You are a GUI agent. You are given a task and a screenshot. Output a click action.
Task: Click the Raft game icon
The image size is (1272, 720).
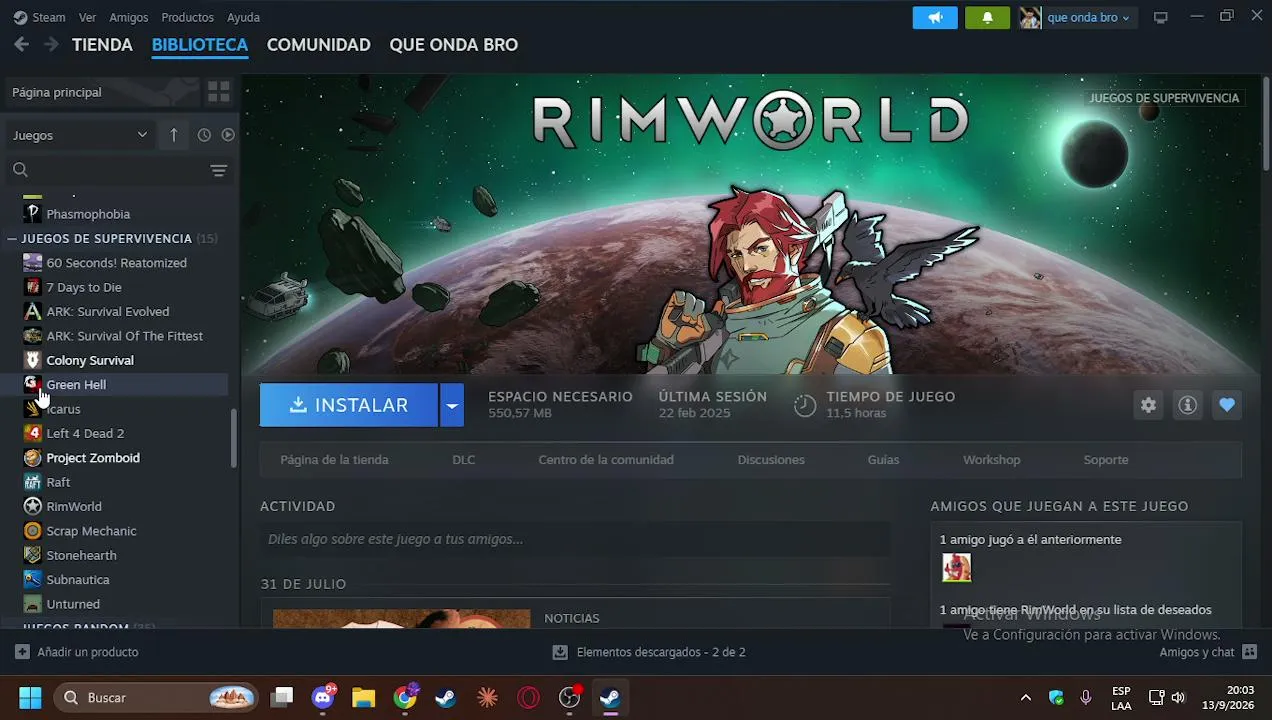click(x=33, y=482)
